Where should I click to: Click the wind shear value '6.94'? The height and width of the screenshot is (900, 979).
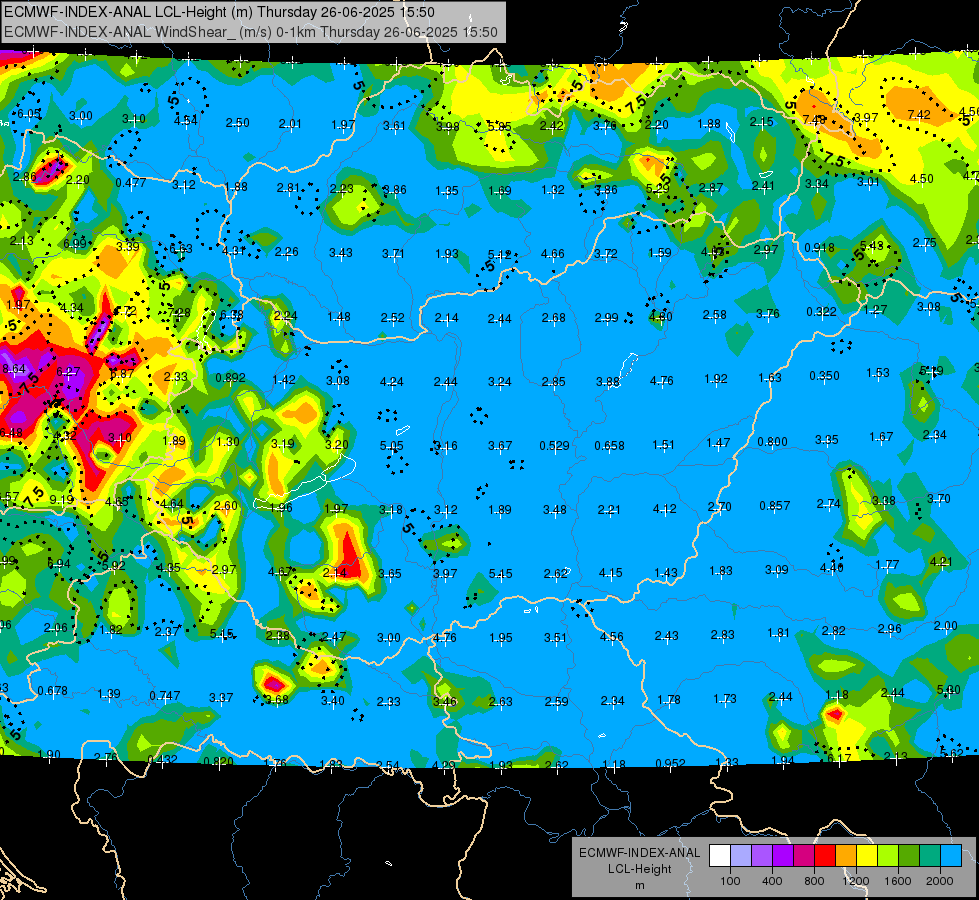coord(59,563)
